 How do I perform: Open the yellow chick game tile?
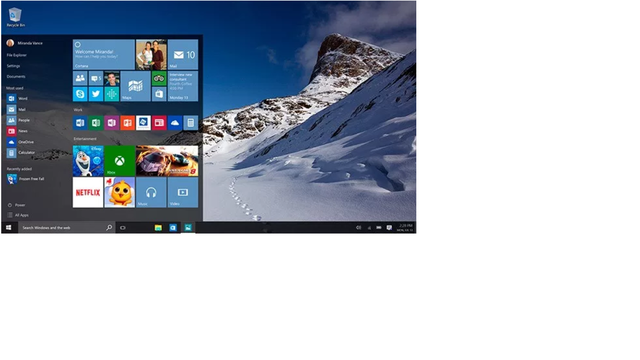[x=120, y=192]
